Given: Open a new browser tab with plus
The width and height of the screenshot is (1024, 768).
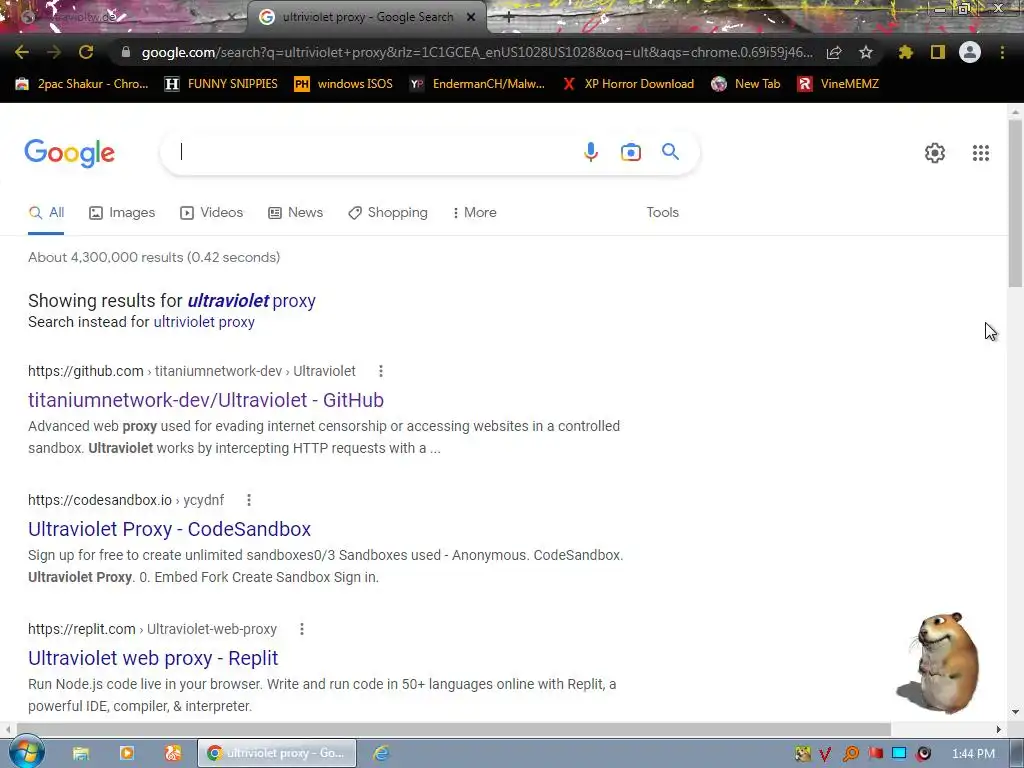Looking at the screenshot, I should (509, 18).
